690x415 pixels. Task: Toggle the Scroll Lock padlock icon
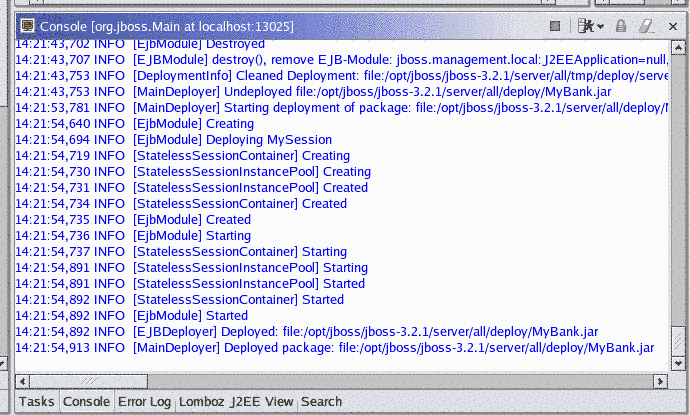[621, 25]
